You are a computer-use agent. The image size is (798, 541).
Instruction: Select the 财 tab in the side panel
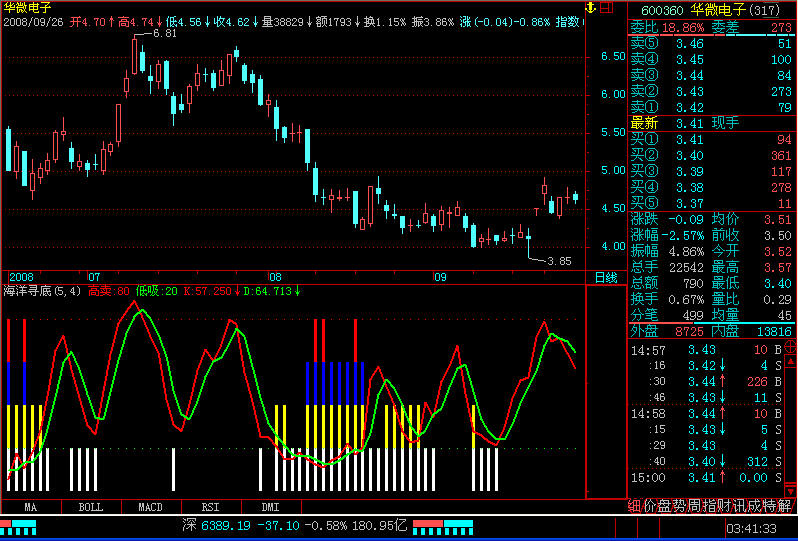[725, 506]
